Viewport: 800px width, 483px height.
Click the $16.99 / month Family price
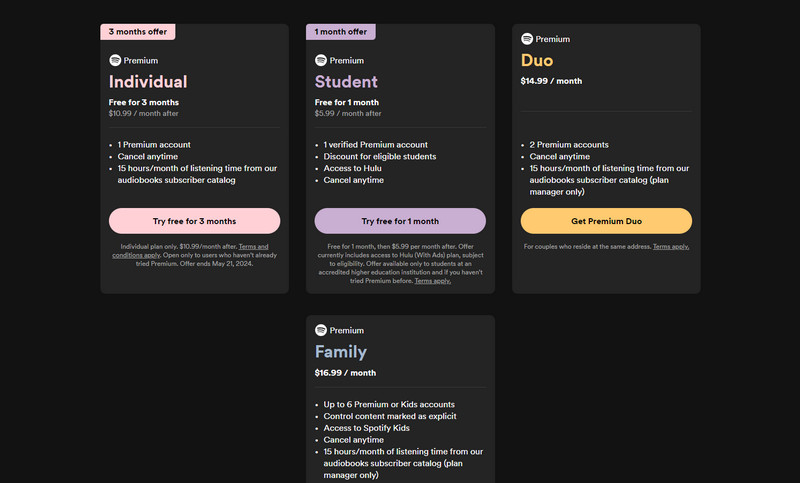[x=345, y=372]
